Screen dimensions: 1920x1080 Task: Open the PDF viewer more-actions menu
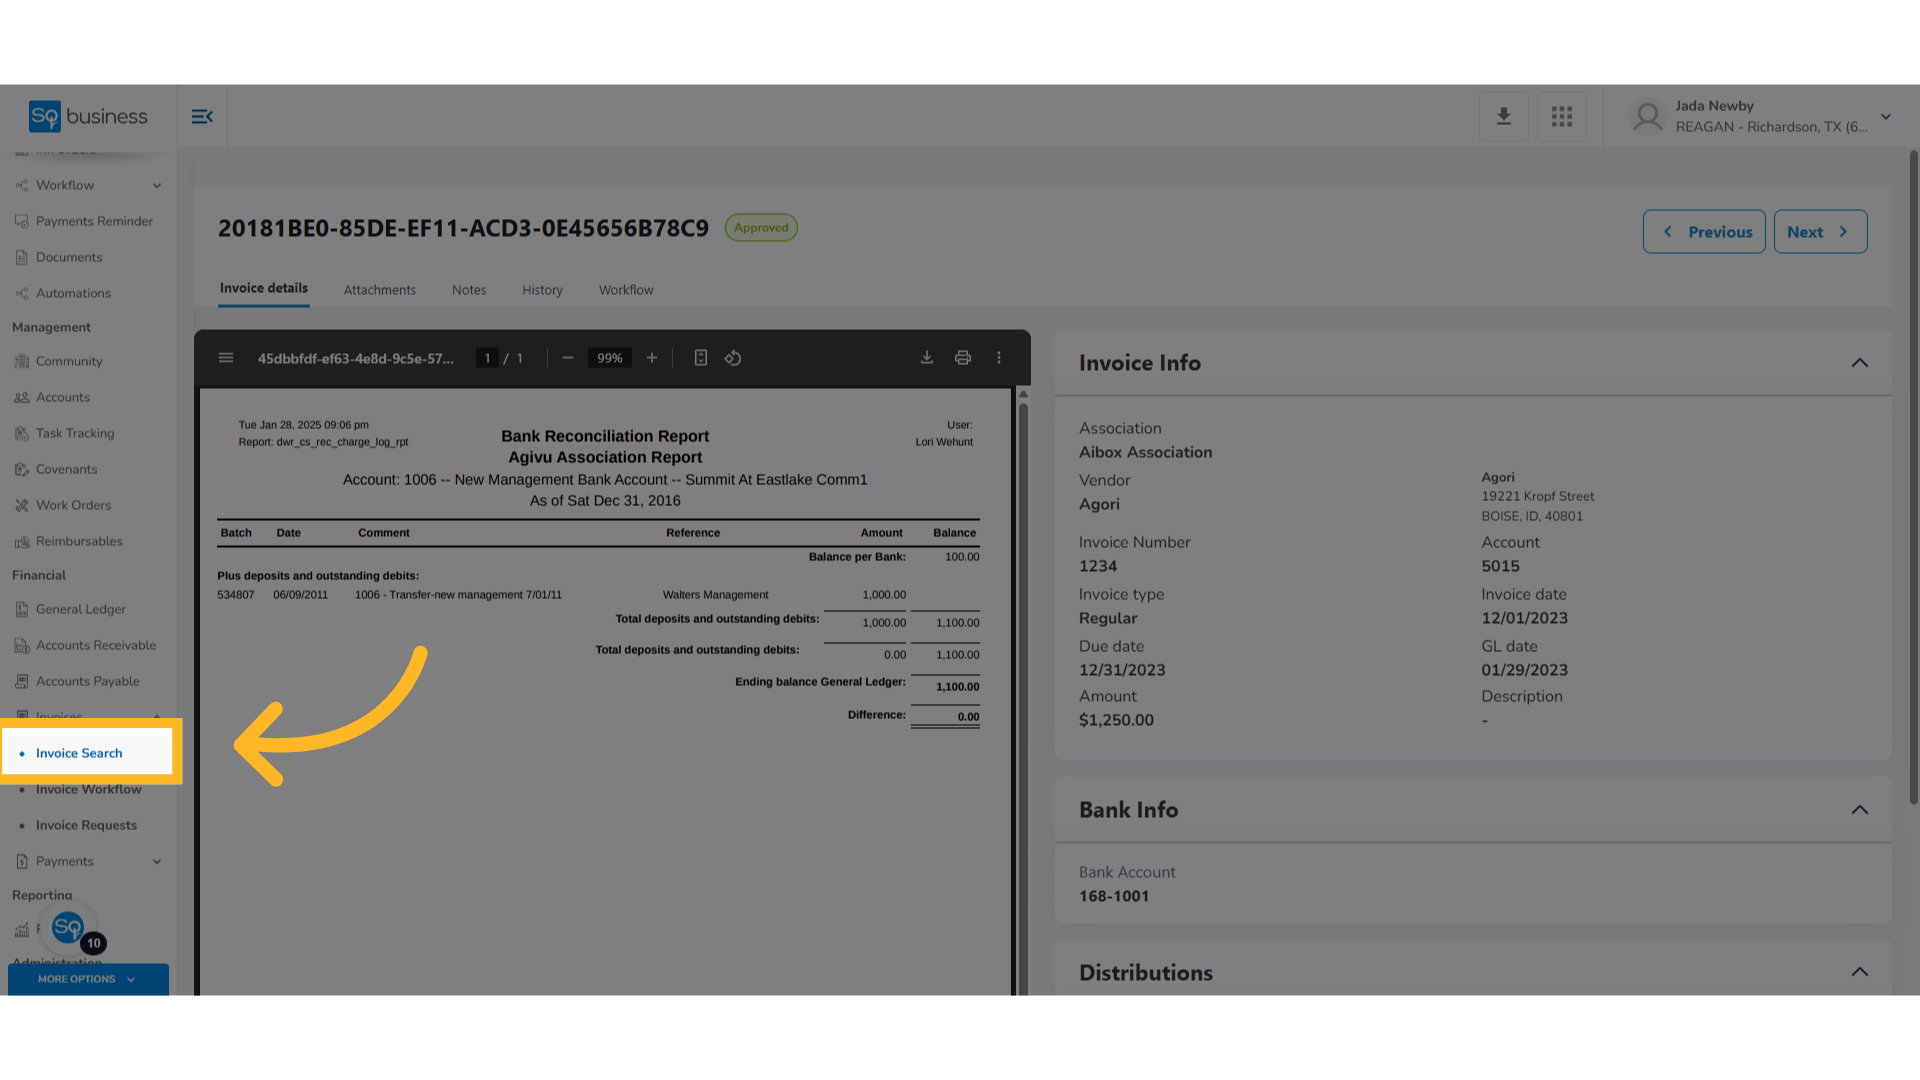pyautogui.click(x=999, y=358)
